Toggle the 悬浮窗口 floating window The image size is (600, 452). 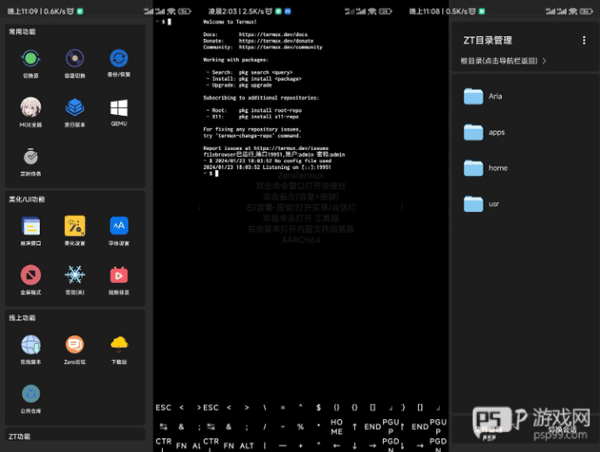(30, 226)
